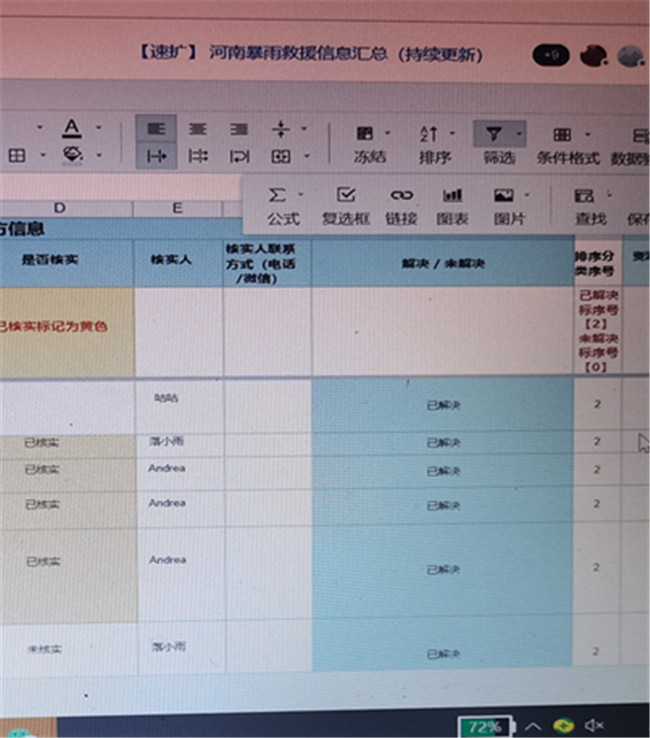Open 查找 (find) from the toolbar

590,204
